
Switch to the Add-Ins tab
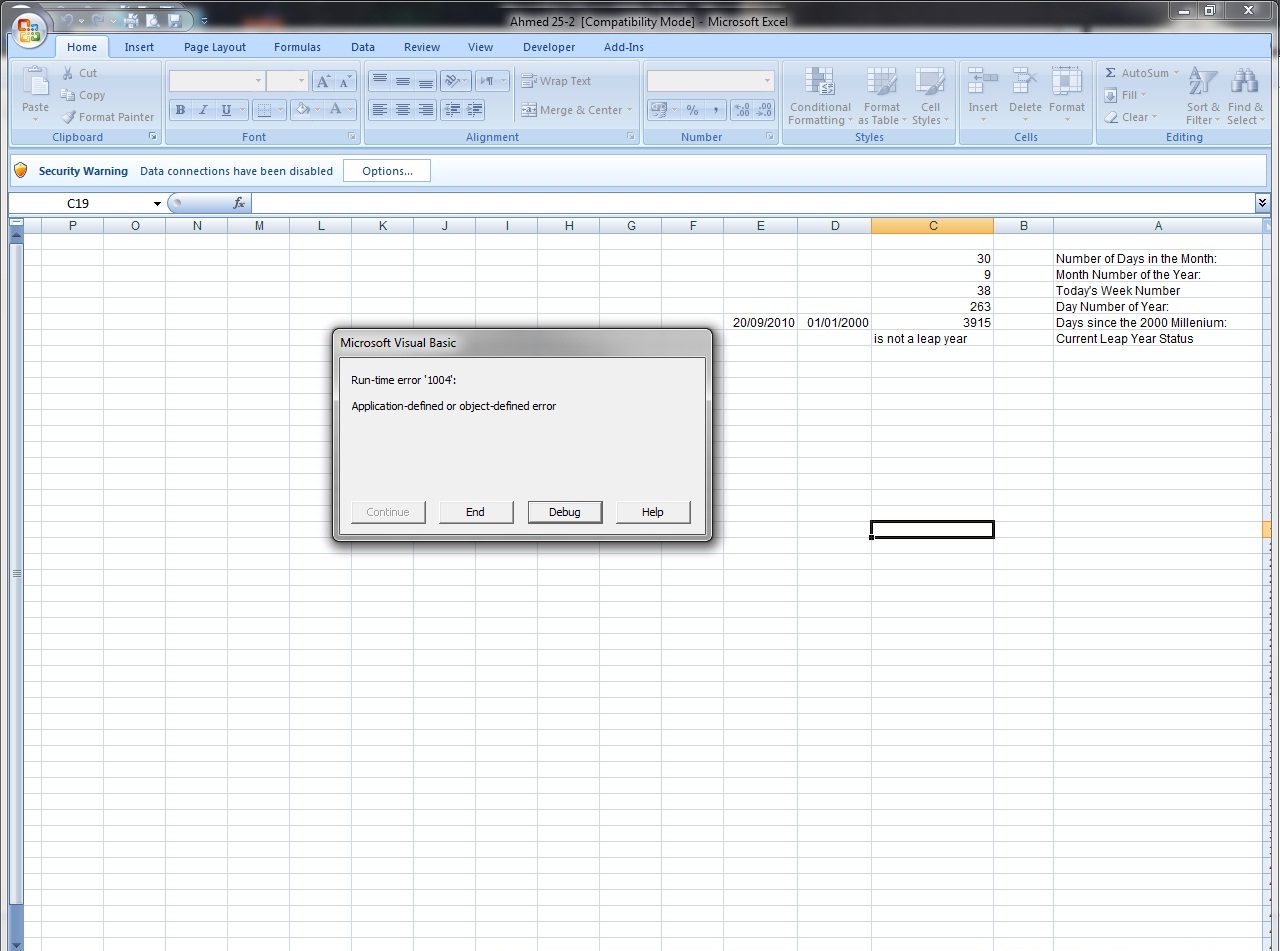[624, 47]
